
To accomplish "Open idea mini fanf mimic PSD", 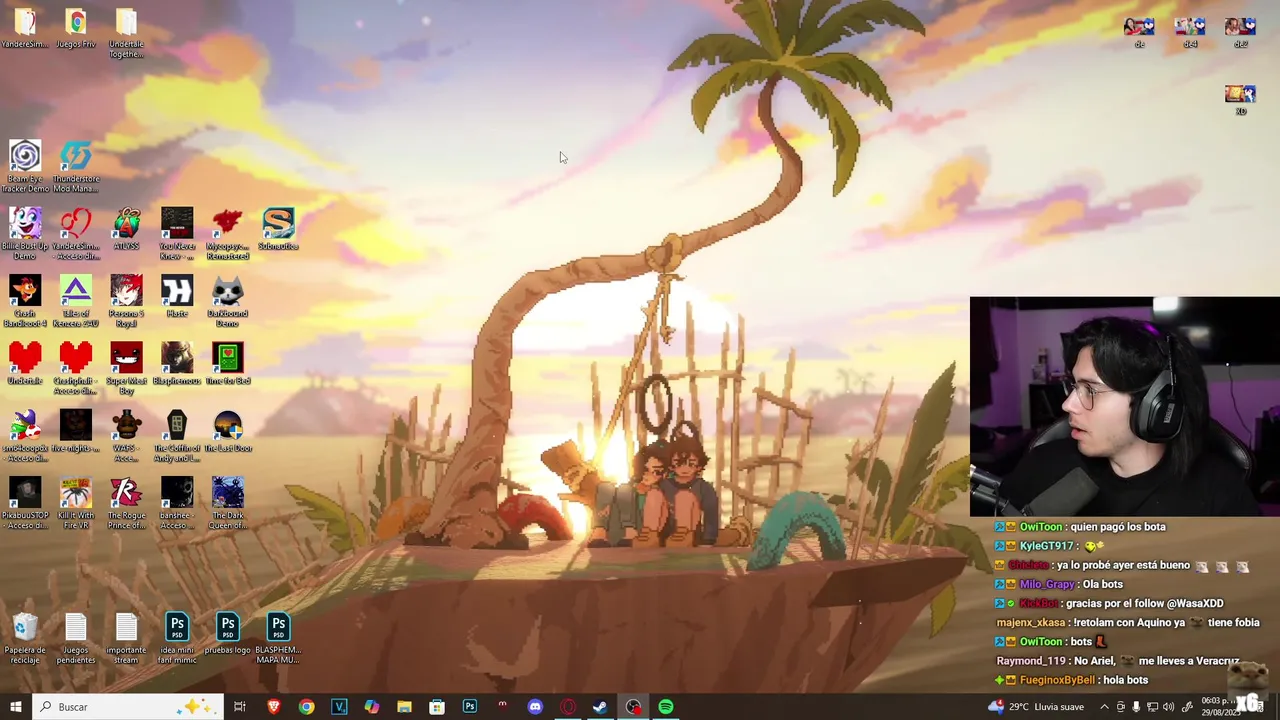I will click(177, 639).
